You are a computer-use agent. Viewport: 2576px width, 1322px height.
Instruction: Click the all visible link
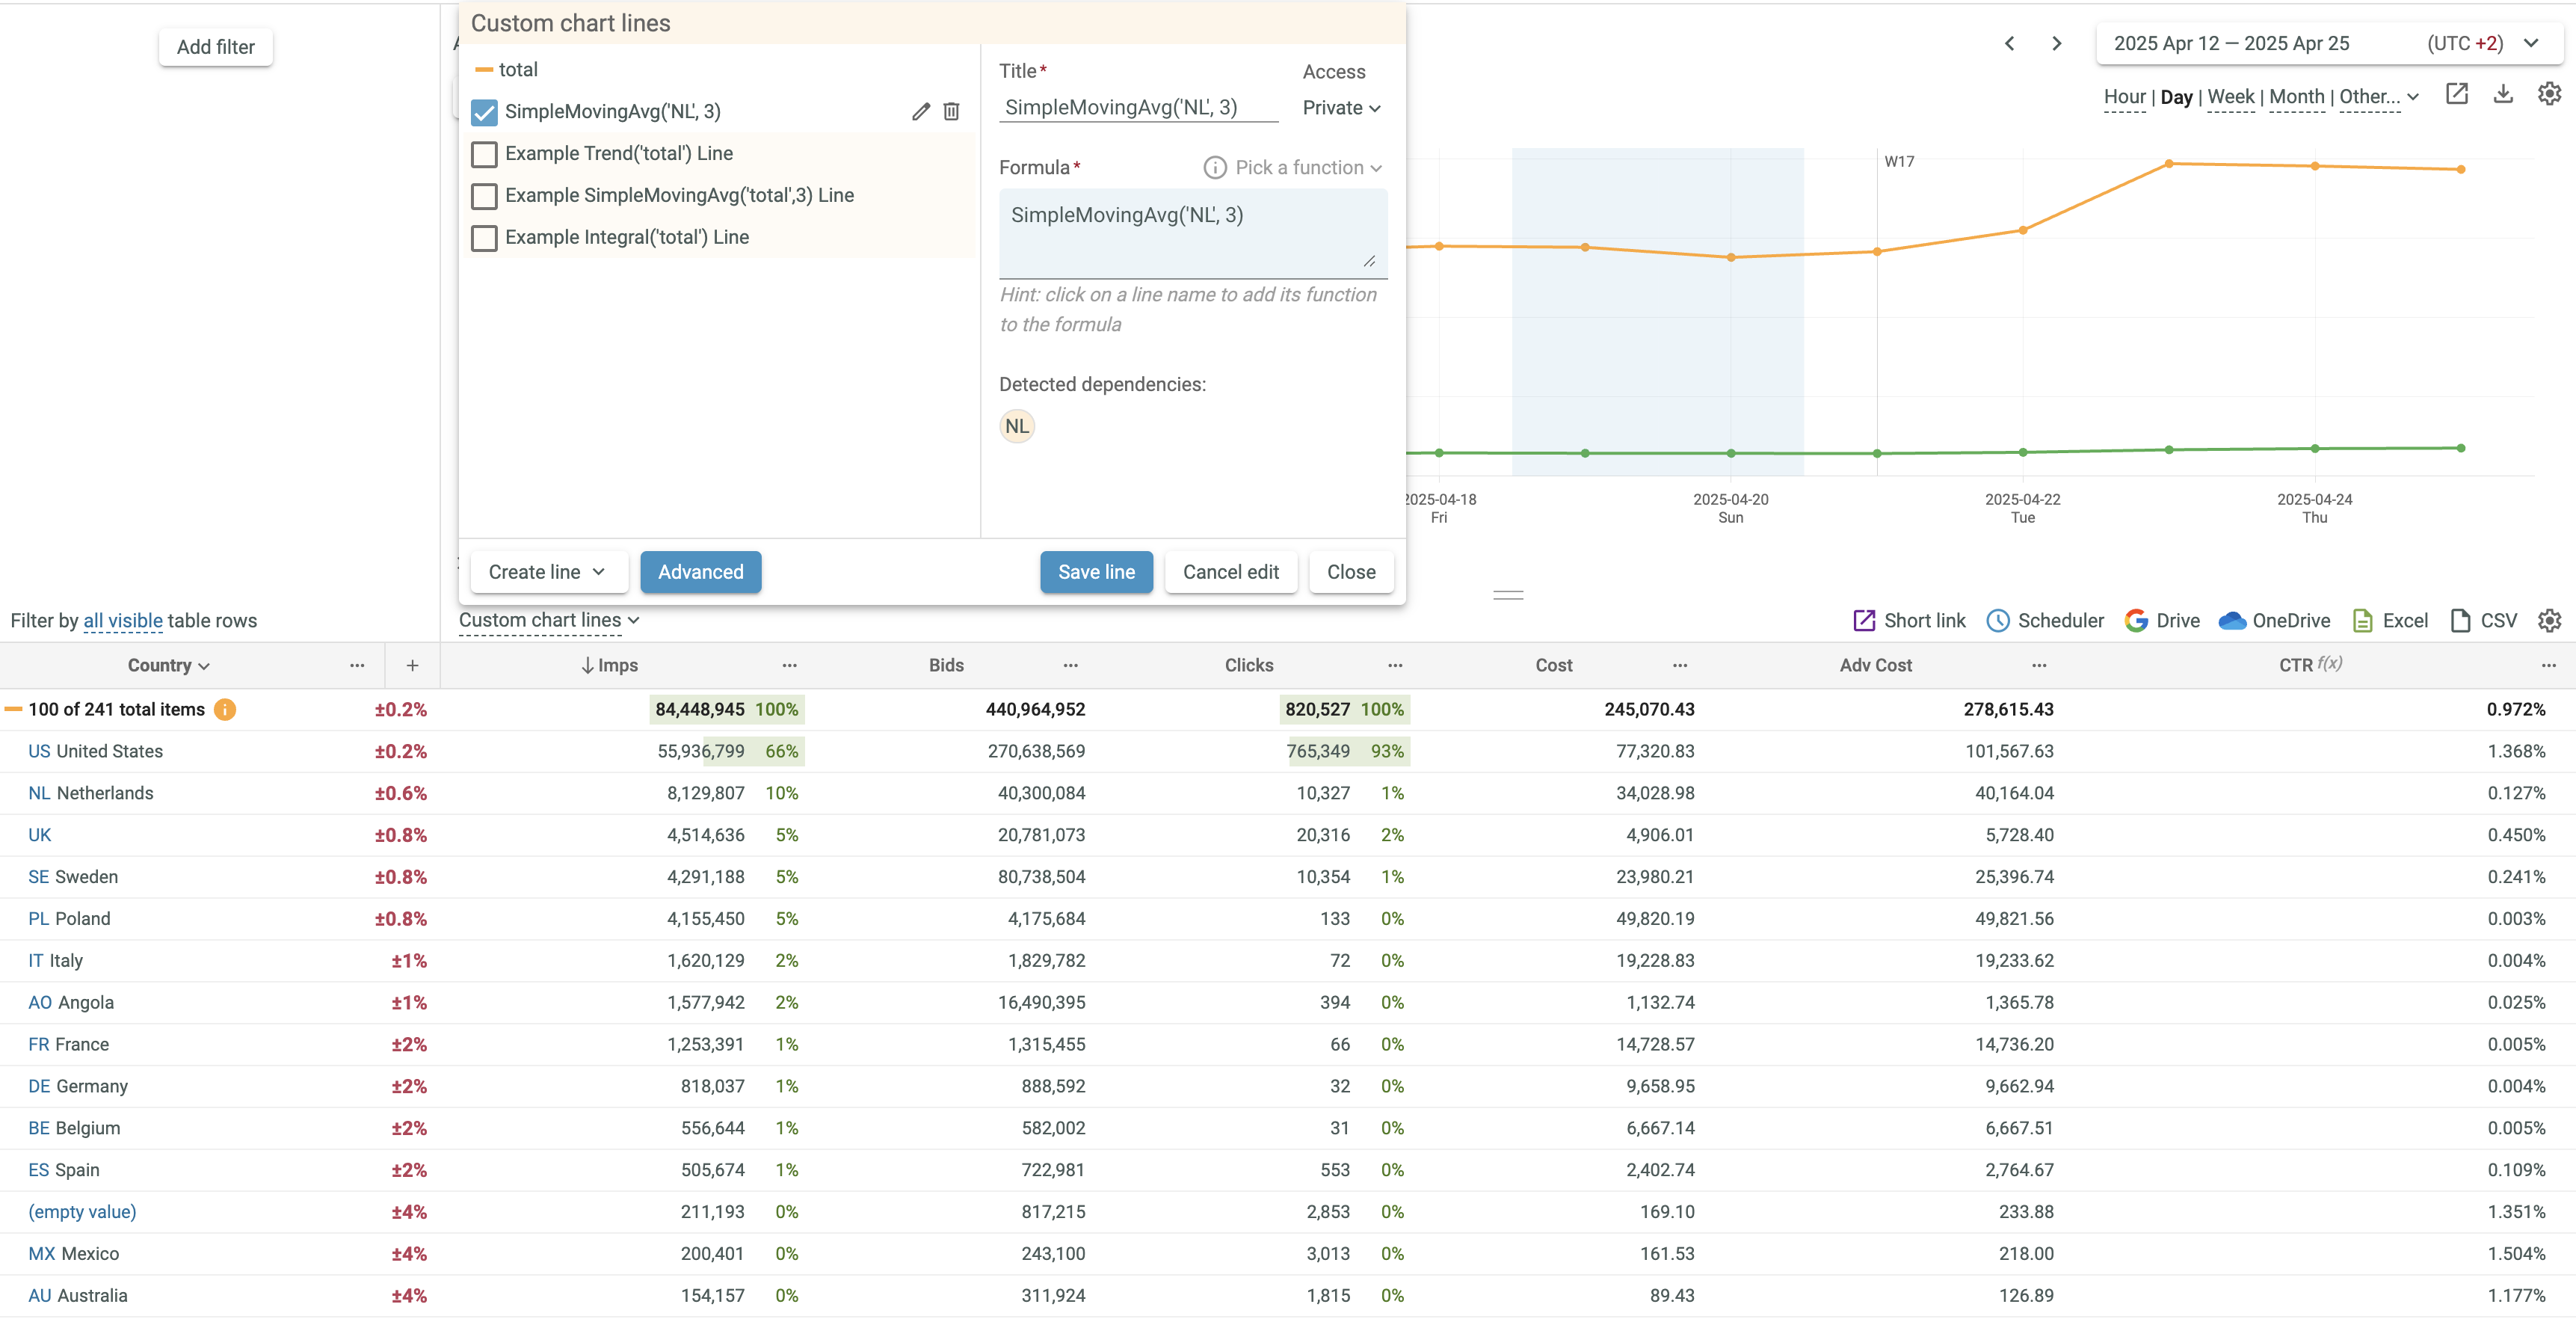click(x=122, y=621)
